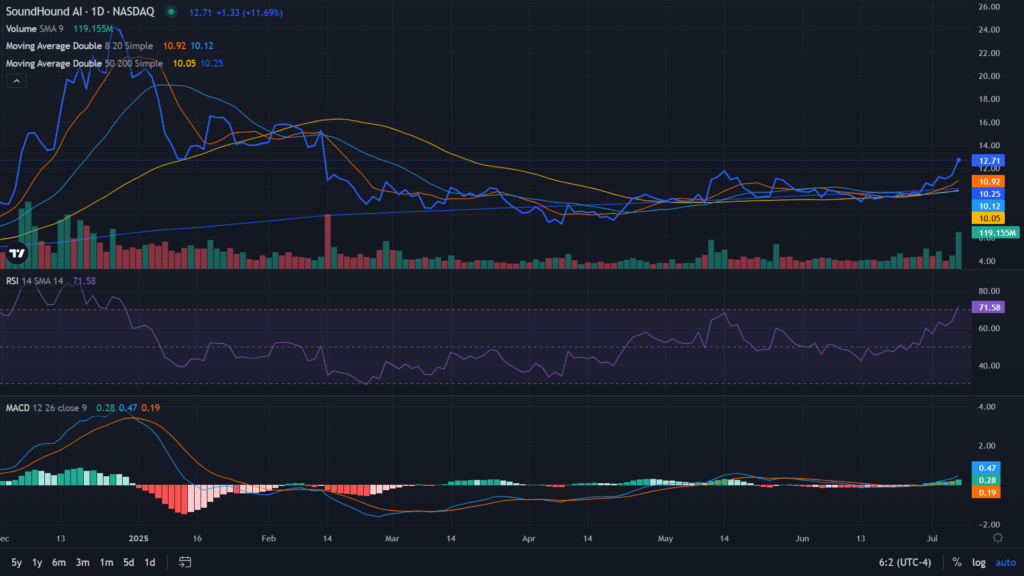
Task: Select the Volume SMA 9 legend
Action: click(x=35, y=29)
